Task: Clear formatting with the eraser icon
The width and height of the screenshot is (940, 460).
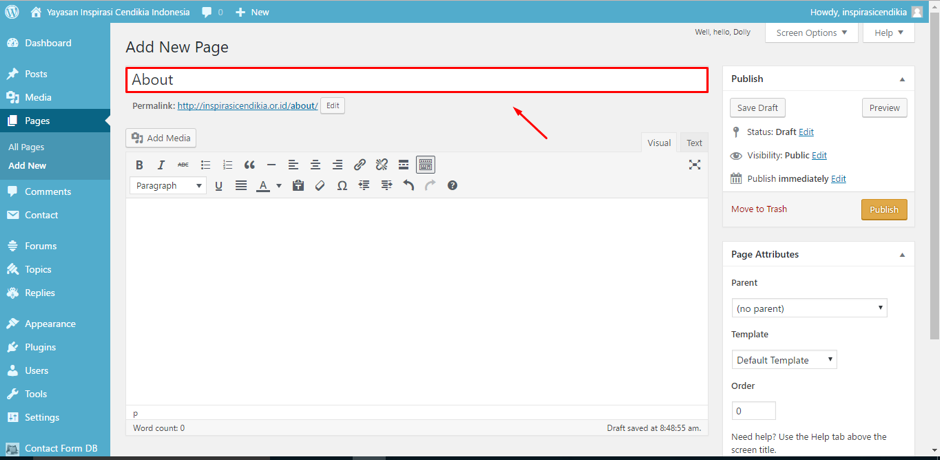Action: (x=320, y=186)
